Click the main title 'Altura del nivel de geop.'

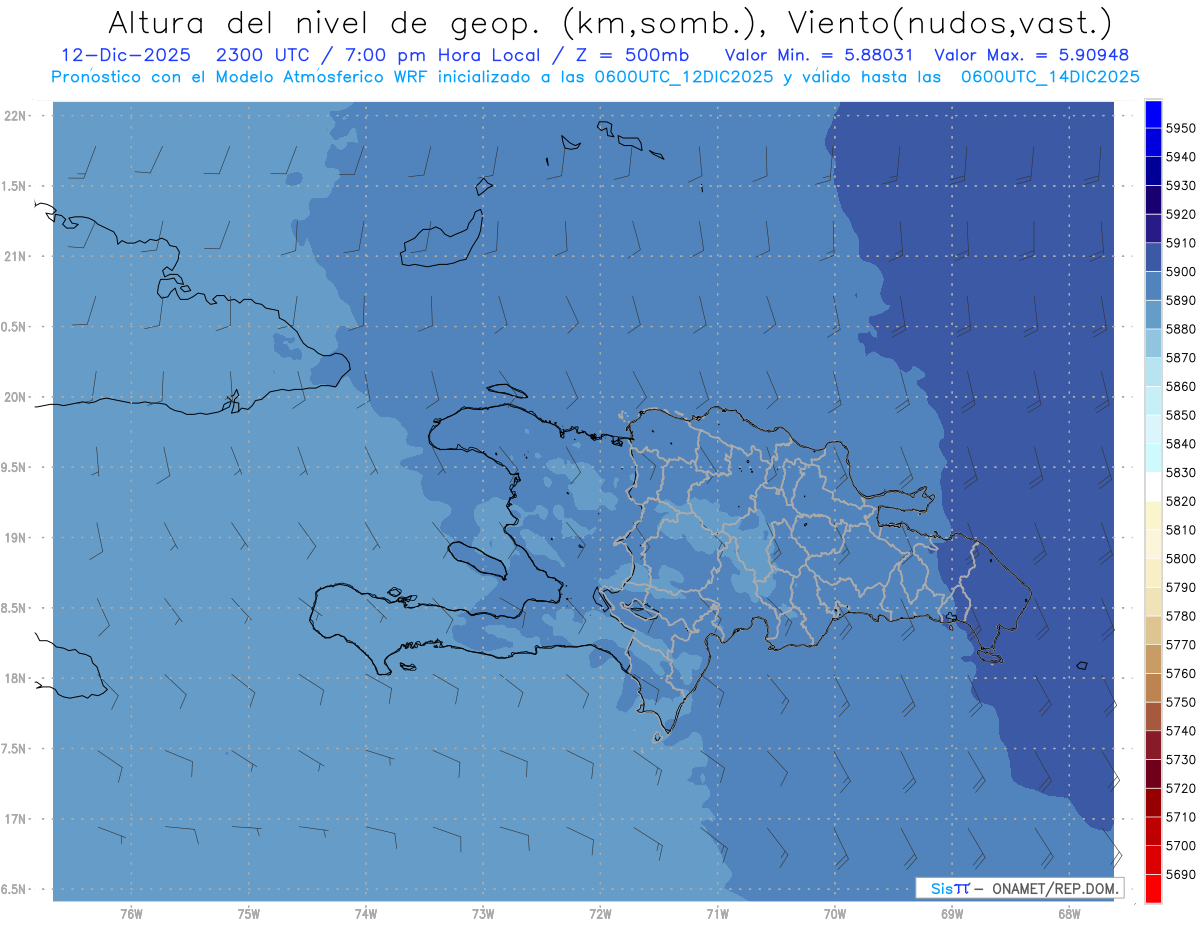[x=325, y=22]
